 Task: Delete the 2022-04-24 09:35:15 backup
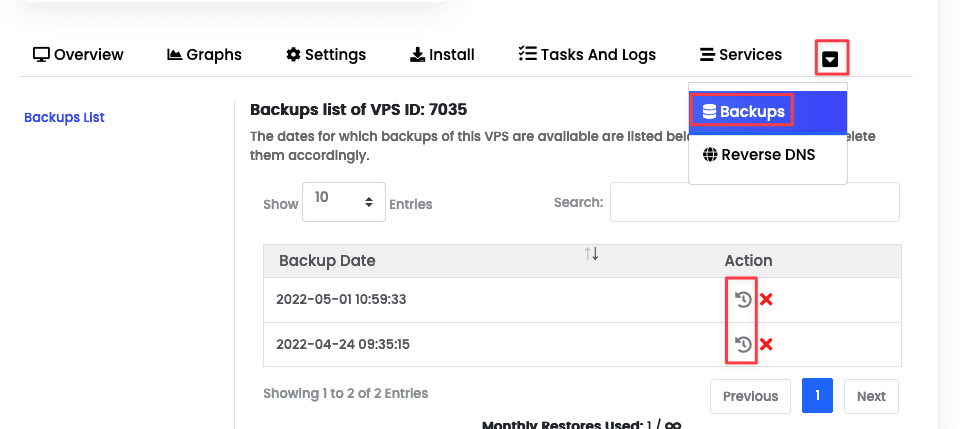[766, 345]
